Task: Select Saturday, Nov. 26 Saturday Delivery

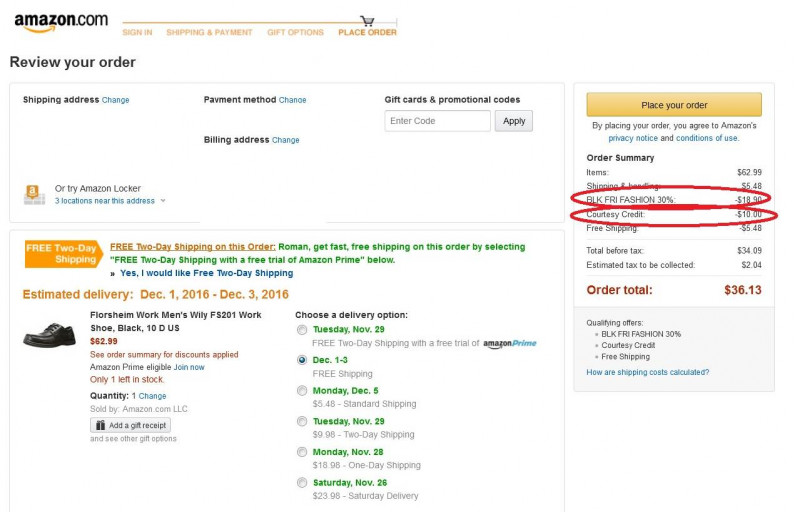Action: tap(302, 482)
